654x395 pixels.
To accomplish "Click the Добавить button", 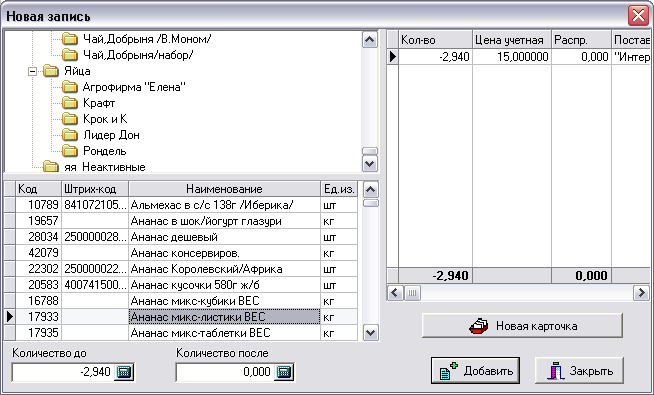I will [x=475, y=370].
